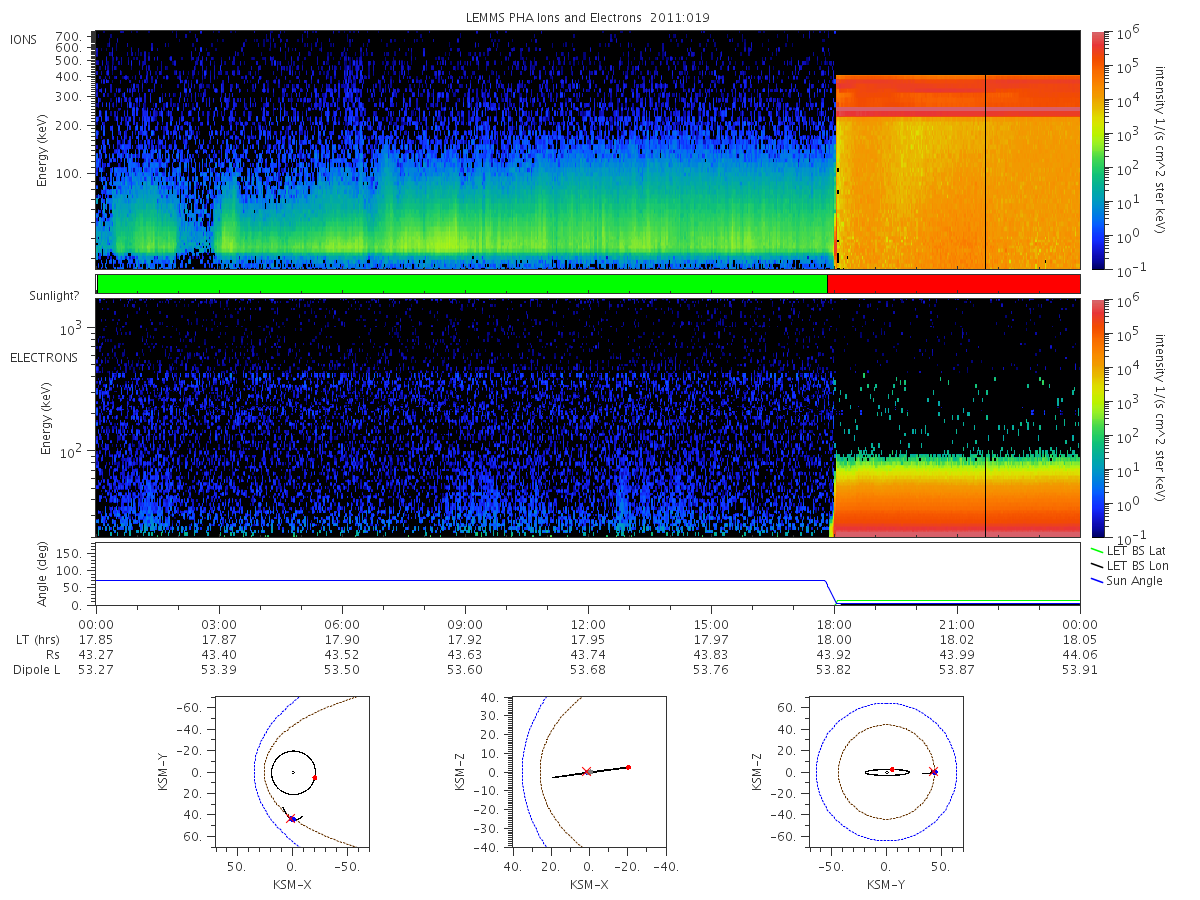Click the 06:00 time tick label
The height and width of the screenshot is (900, 1200).
pyautogui.click(x=342, y=623)
